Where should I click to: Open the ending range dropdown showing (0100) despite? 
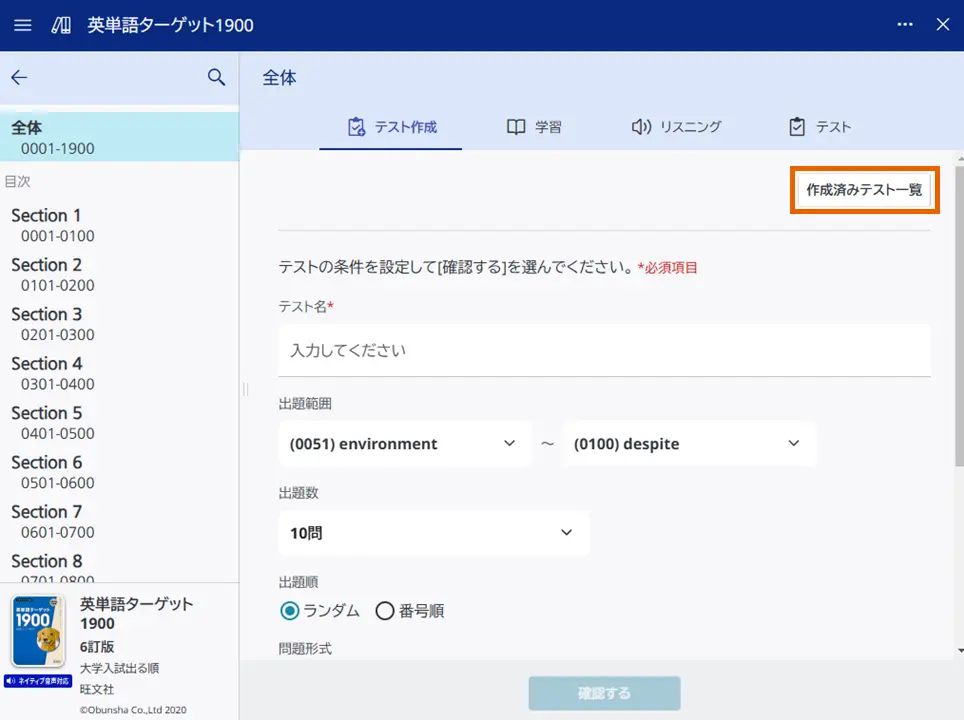pos(690,443)
